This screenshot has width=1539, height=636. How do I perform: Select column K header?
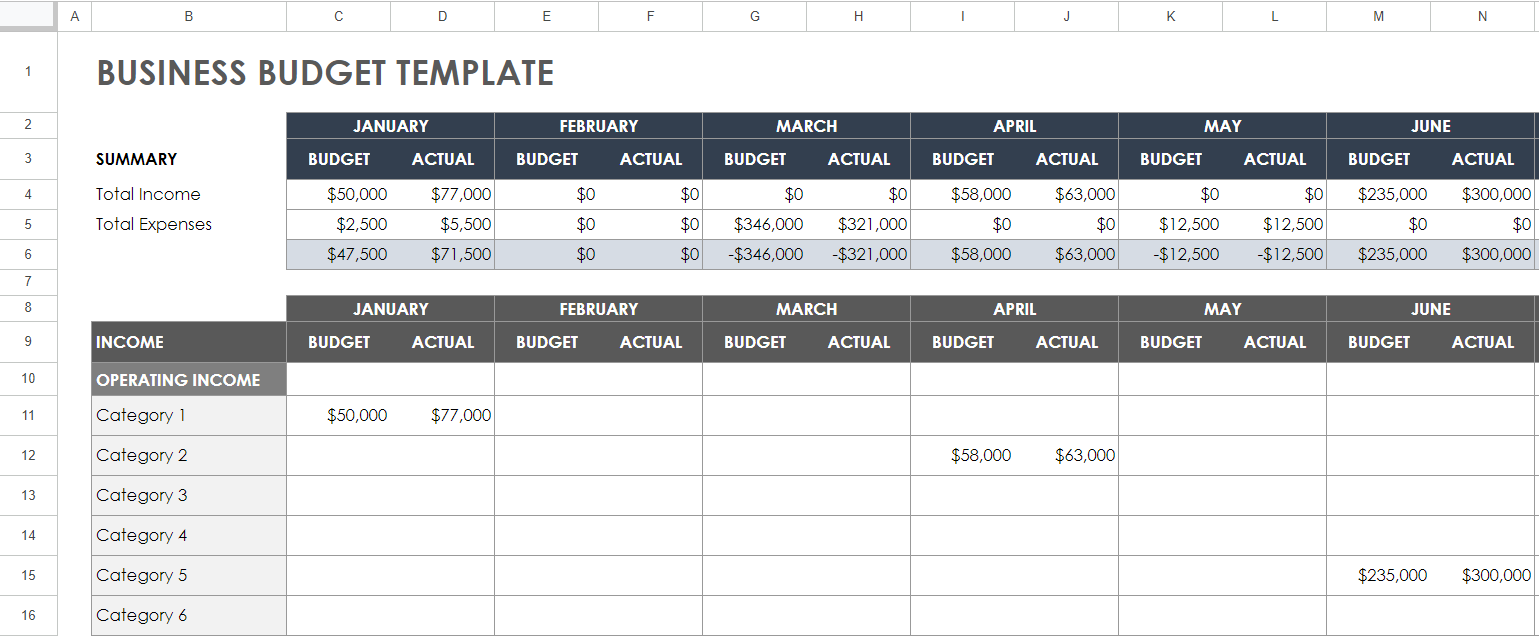tap(1170, 16)
